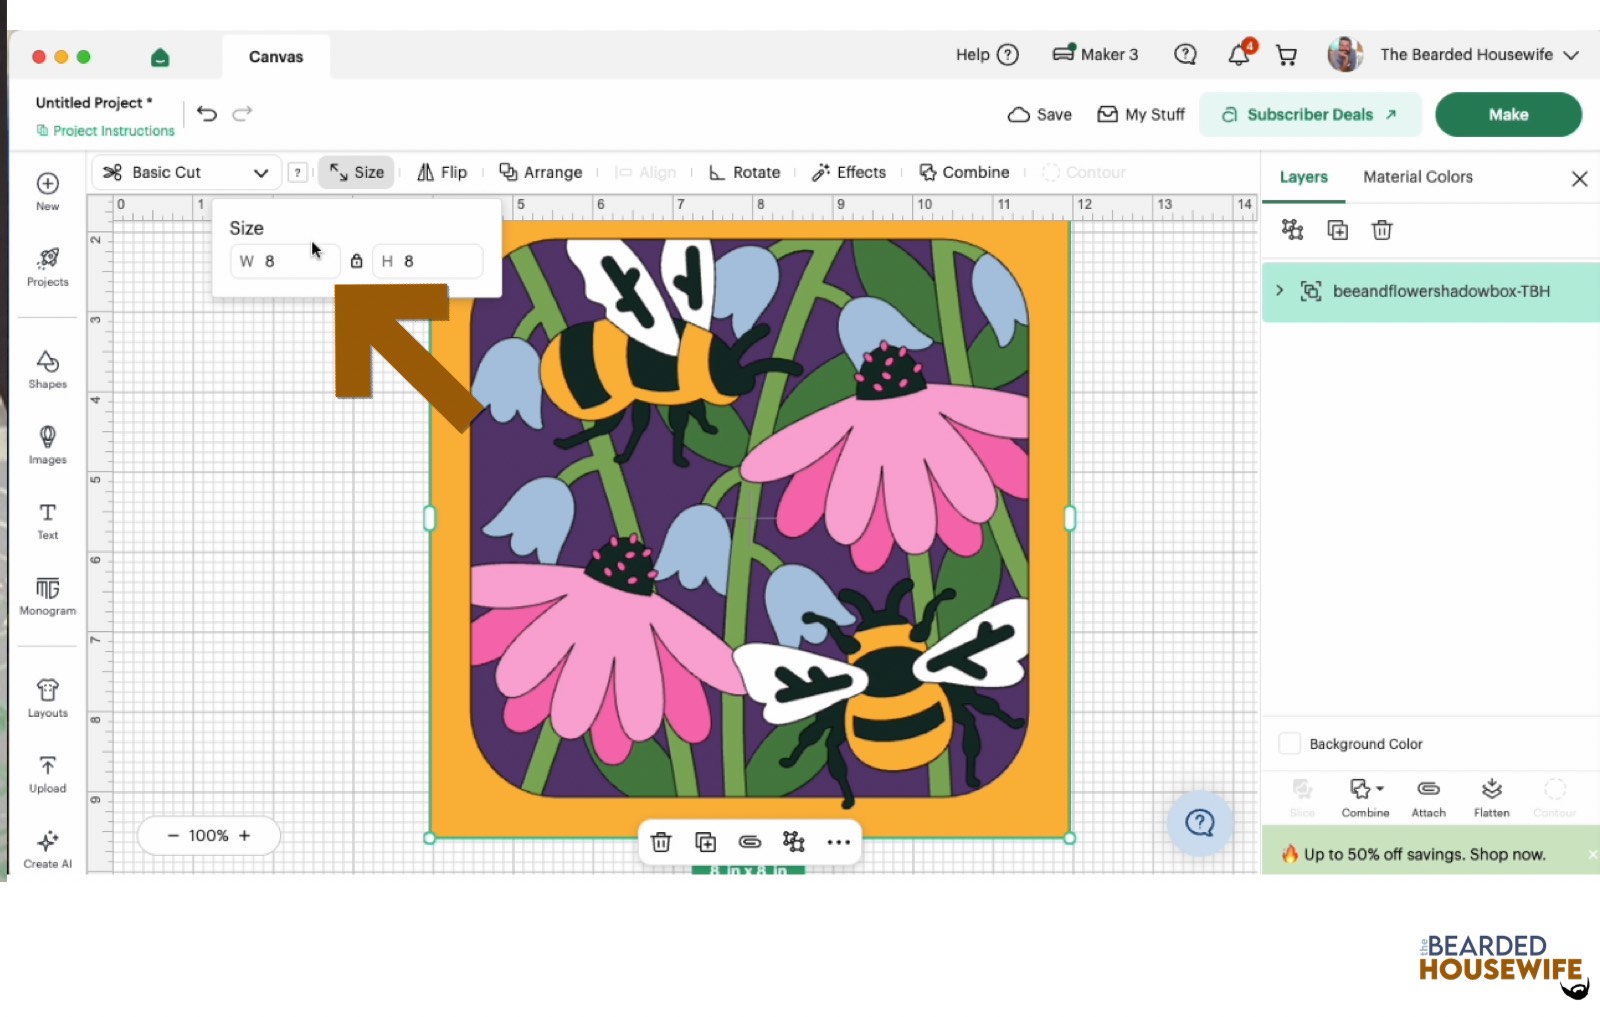The width and height of the screenshot is (1600, 1017).
Task: Toggle the Background Color checkbox
Action: 1290,743
